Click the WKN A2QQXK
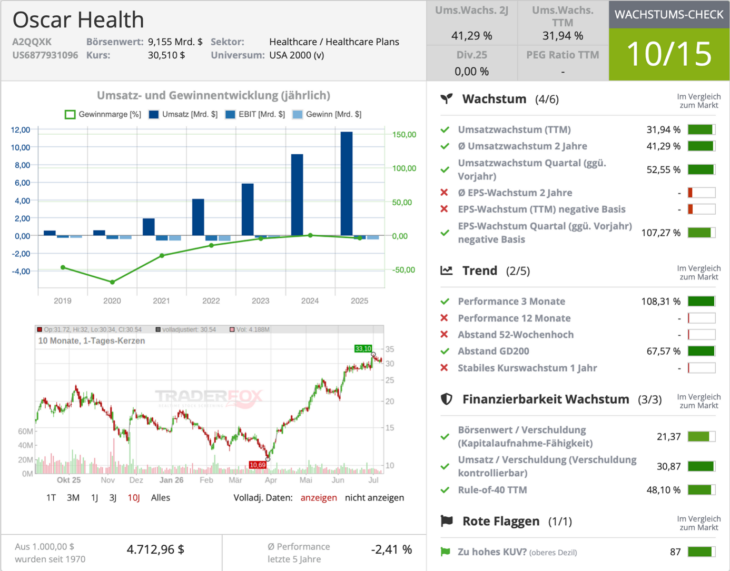Viewport: 730px width, 571px height. (x=32, y=41)
